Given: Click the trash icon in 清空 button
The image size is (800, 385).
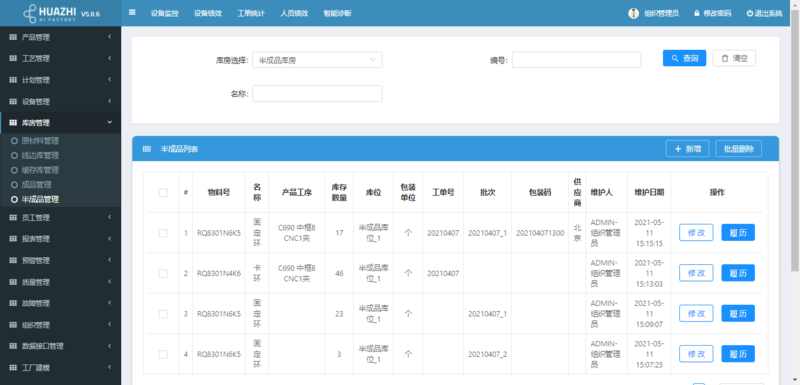Looking at the screenshot, I should coord(724,59).
